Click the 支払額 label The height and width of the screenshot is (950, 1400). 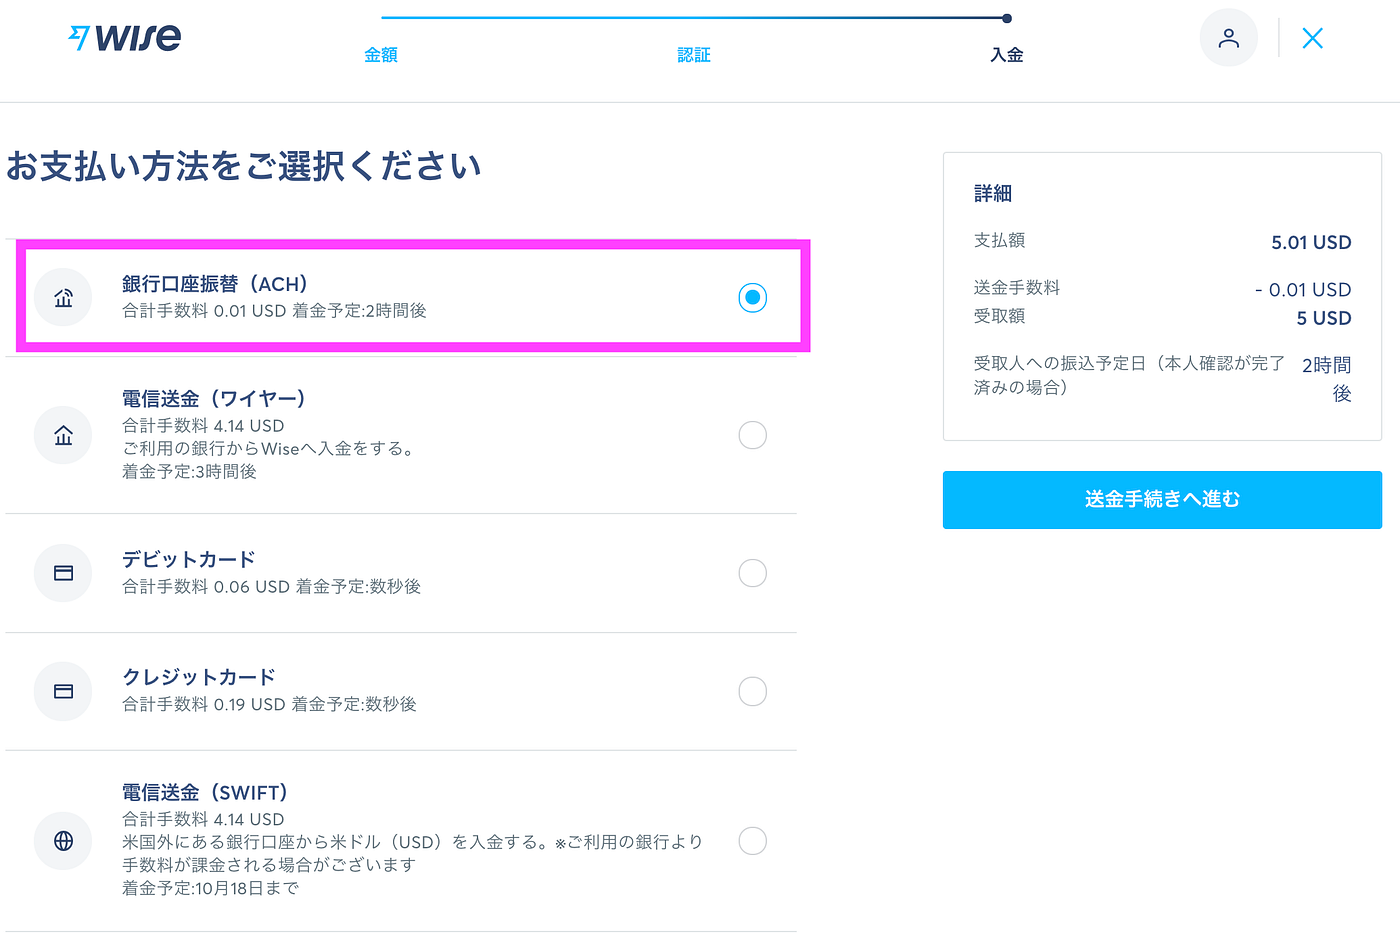(999, 240)
